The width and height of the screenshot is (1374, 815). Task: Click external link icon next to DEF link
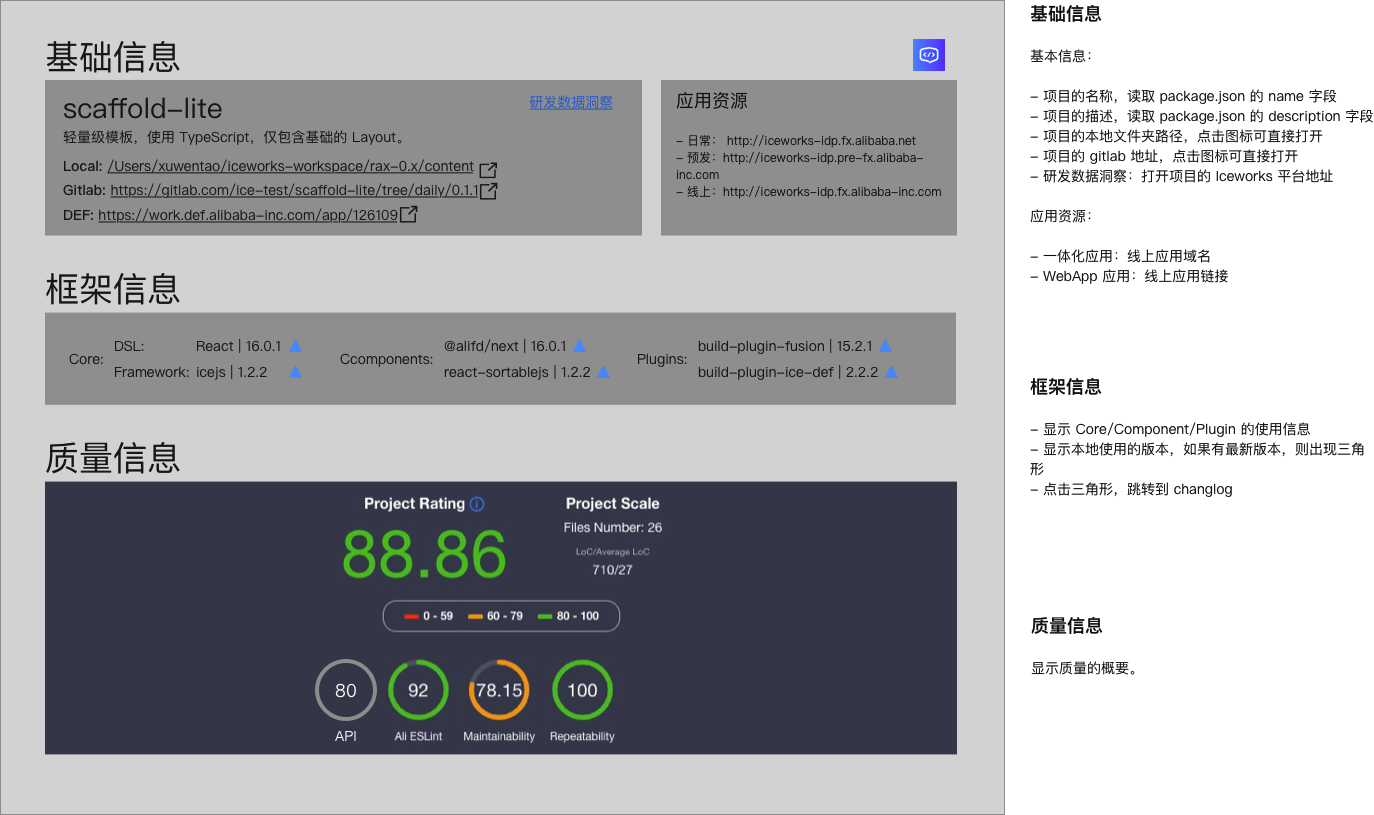pos(408,213)
